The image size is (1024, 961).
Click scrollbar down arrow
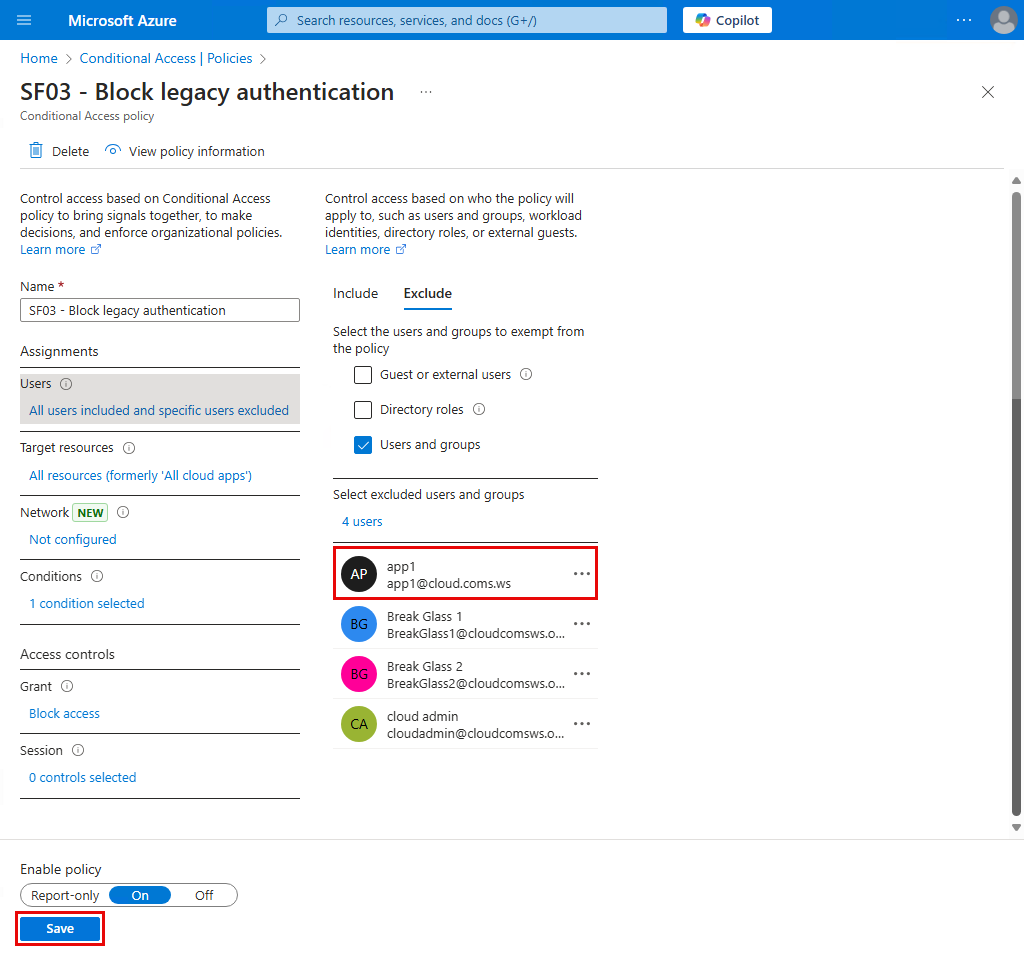(1016, 827)
